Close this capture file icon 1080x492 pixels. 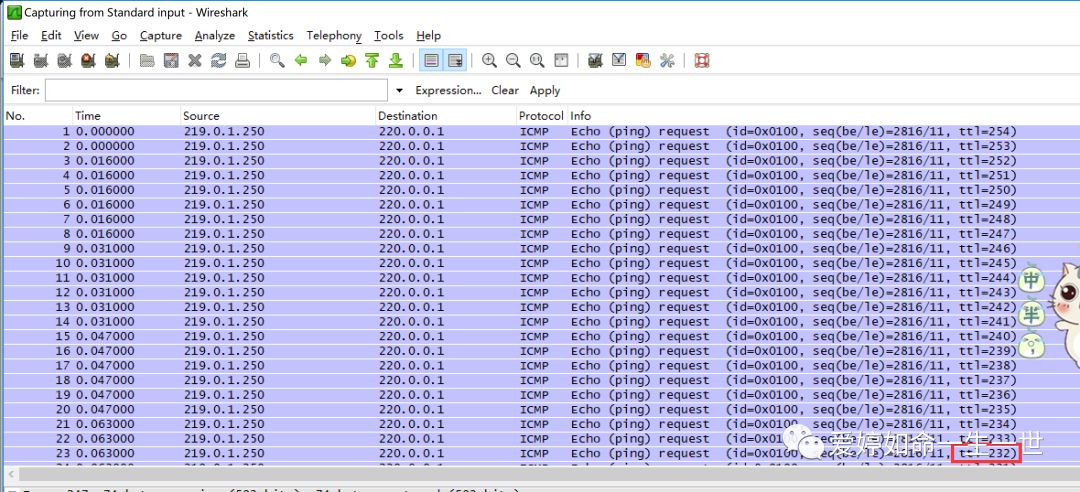195,61
